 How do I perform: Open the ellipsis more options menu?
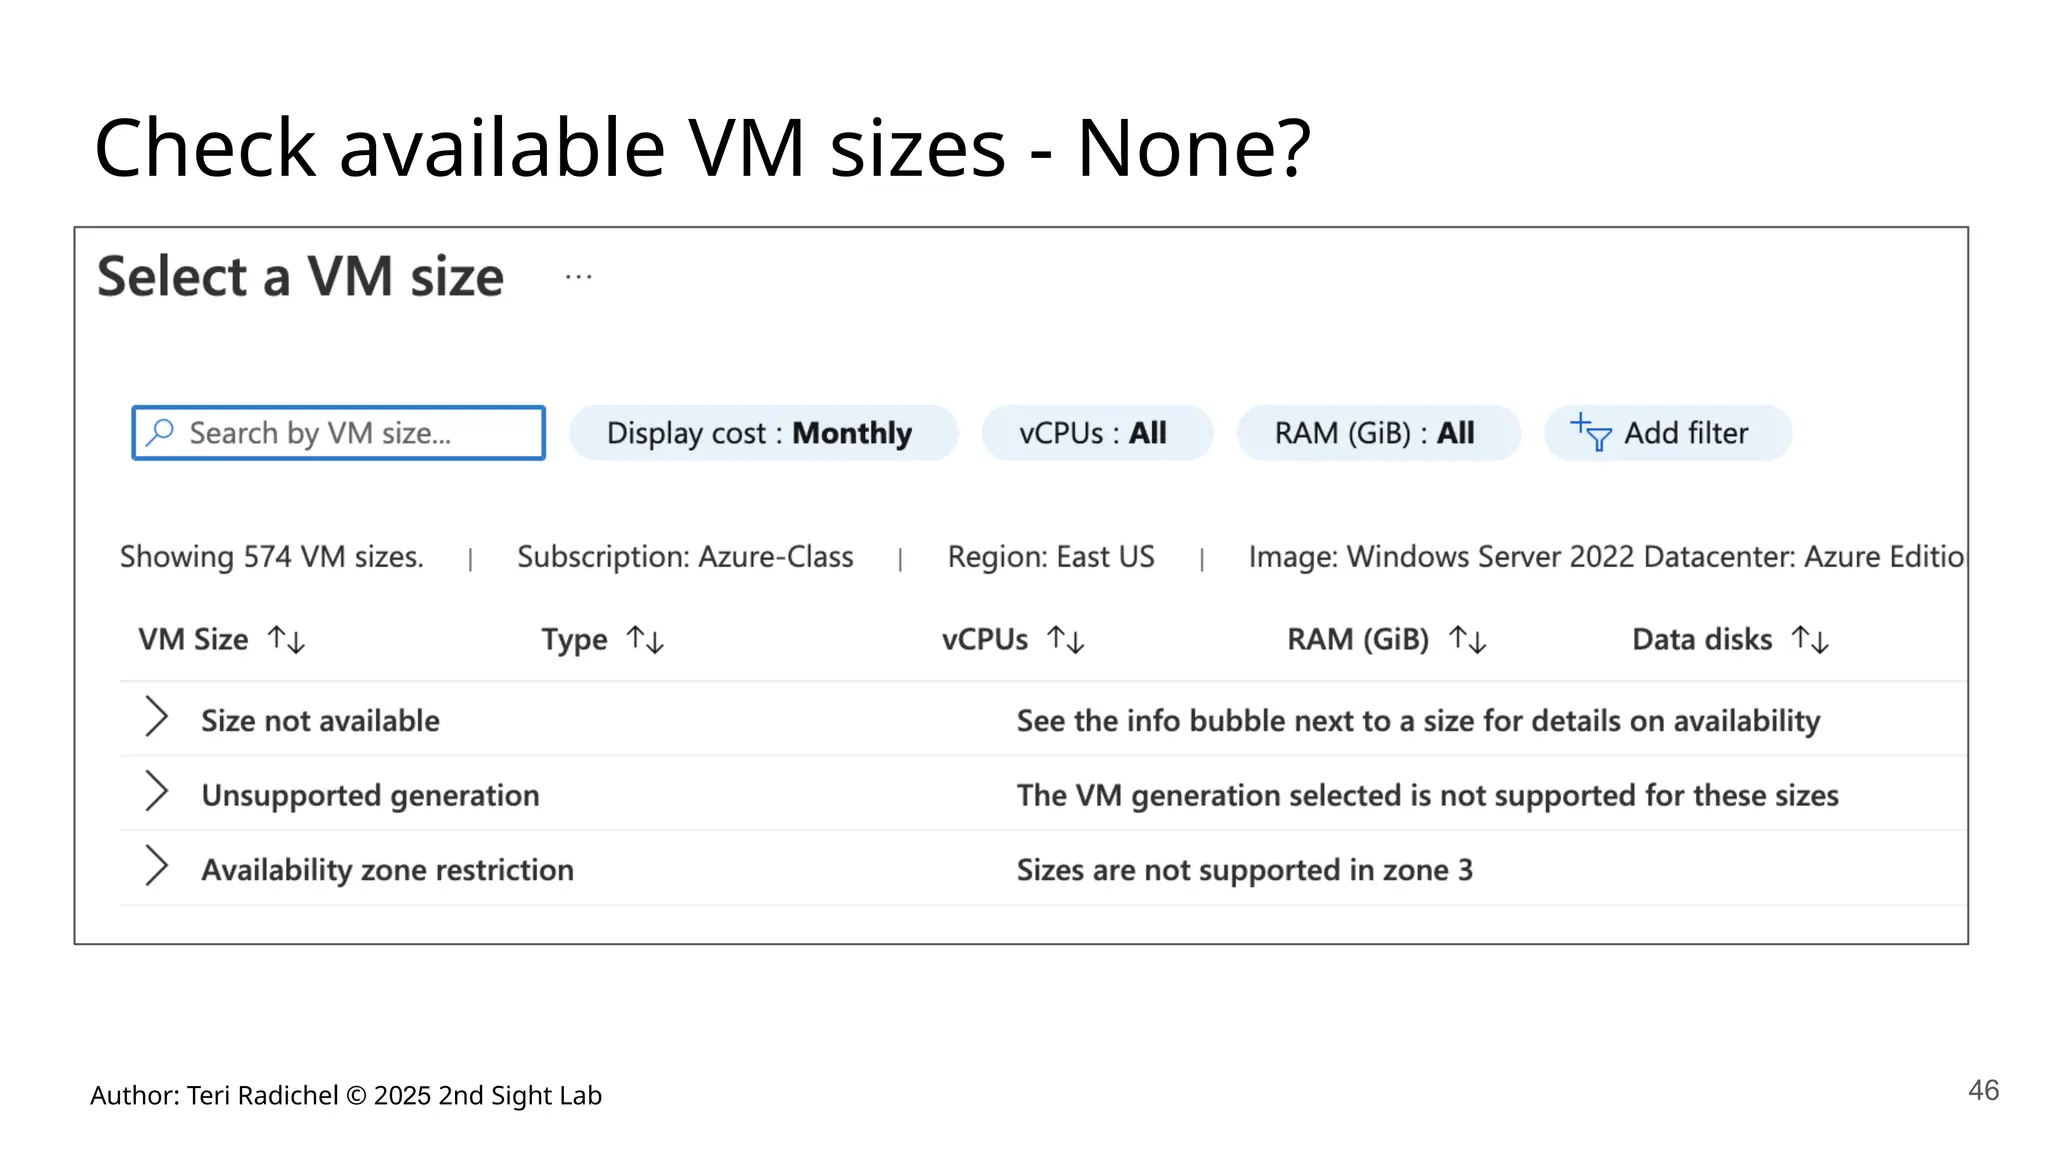tap(578, 277)
